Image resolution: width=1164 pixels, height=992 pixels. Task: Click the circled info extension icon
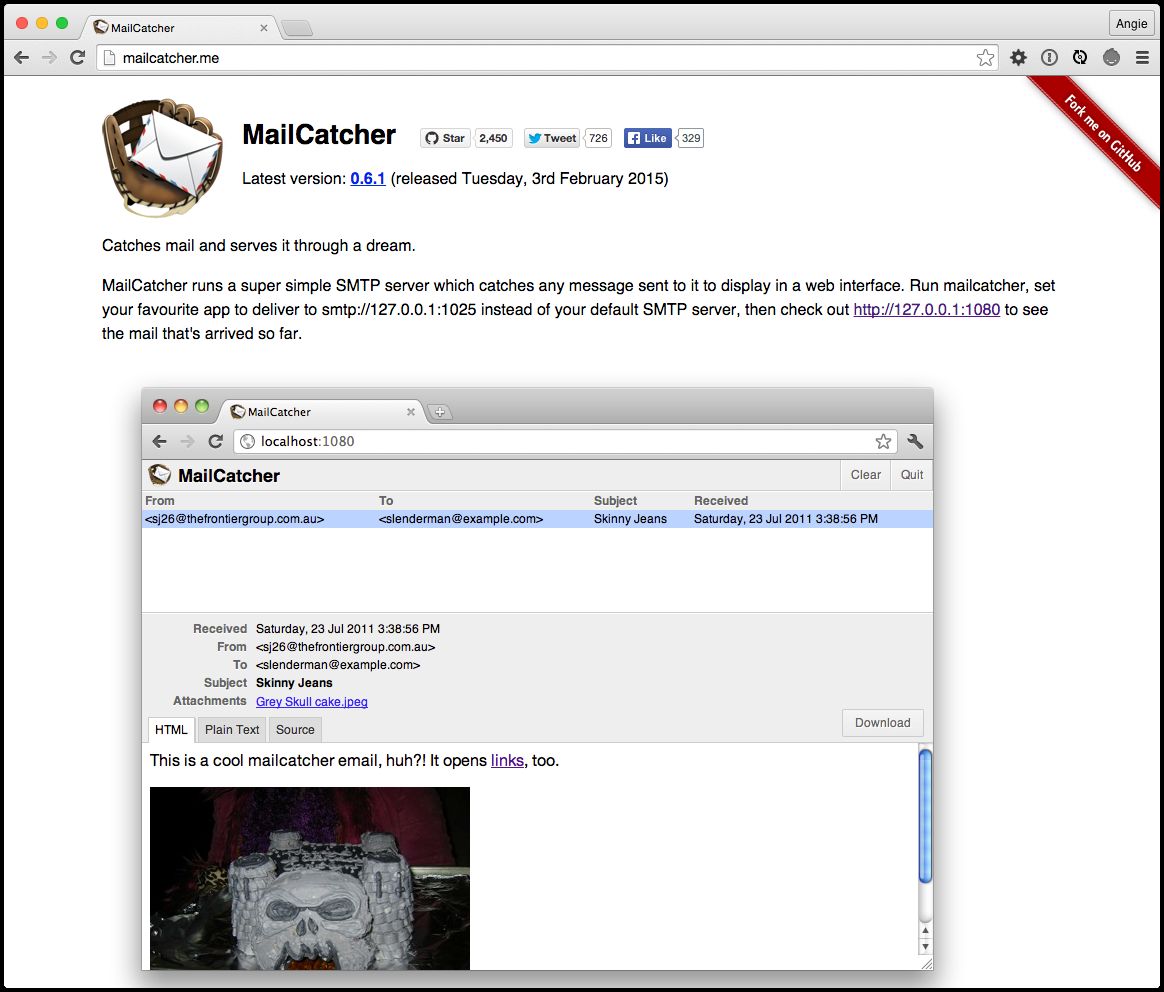tap(1049, 58)
